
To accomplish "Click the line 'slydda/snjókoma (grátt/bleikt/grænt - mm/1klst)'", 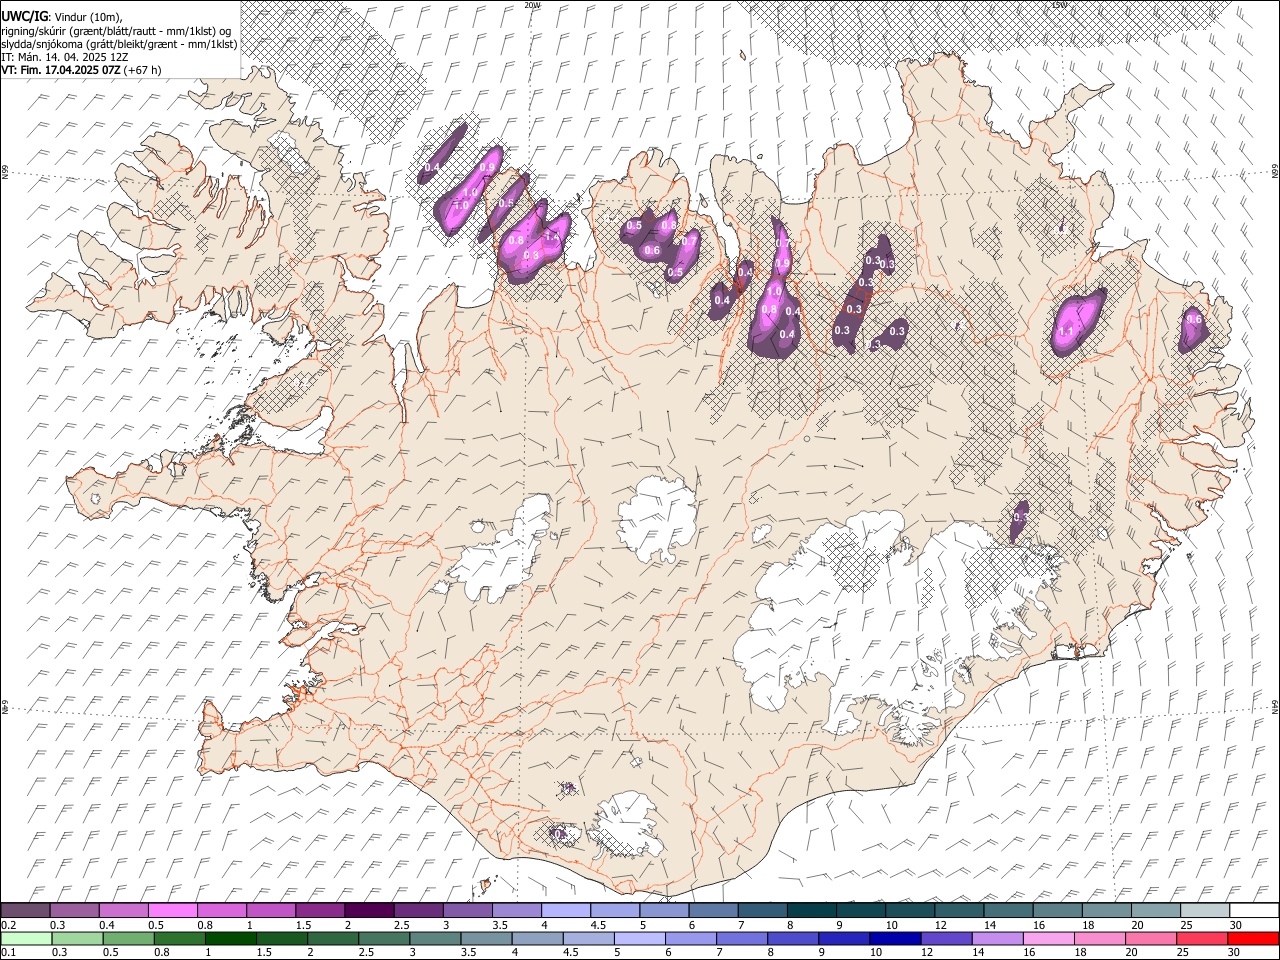I will click(119, 44).
